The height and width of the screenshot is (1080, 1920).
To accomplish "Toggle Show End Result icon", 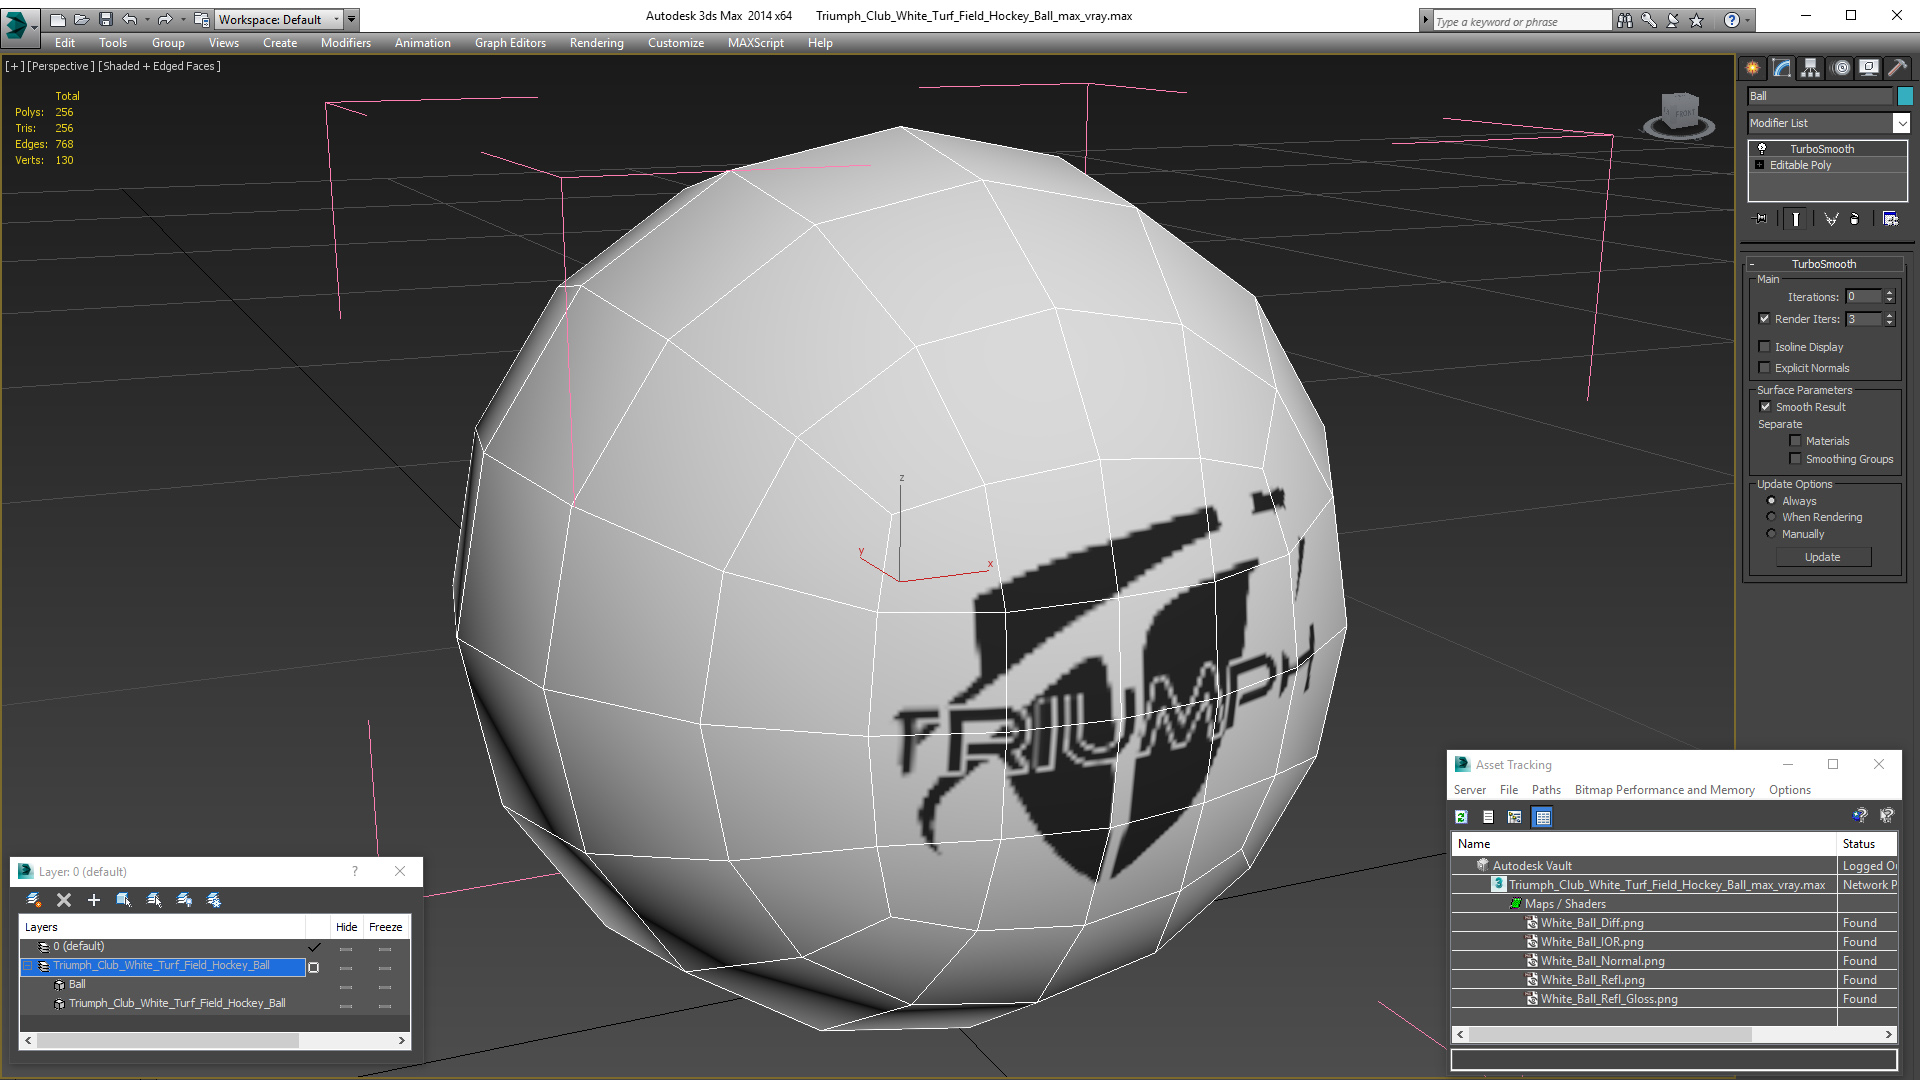I will [1796, 219].
